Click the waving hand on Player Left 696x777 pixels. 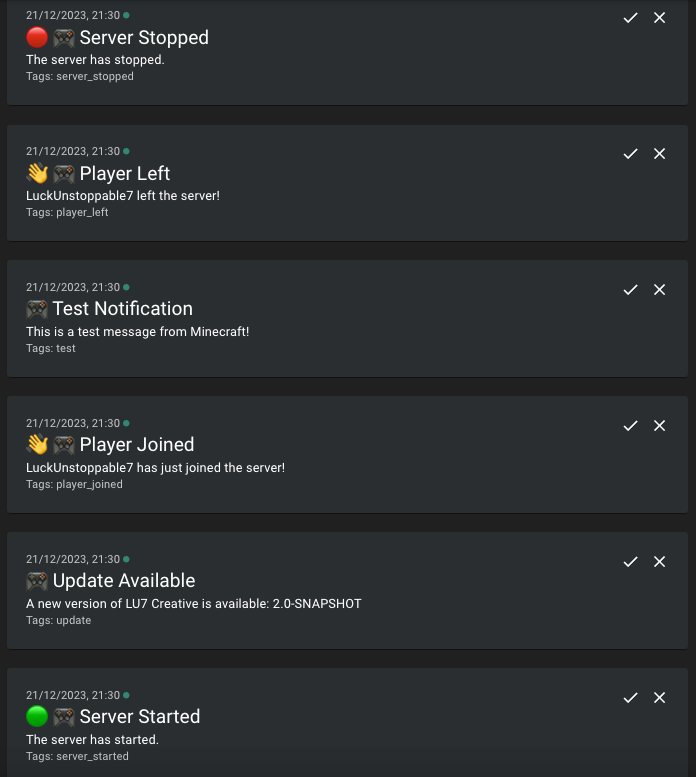point(37,173)
